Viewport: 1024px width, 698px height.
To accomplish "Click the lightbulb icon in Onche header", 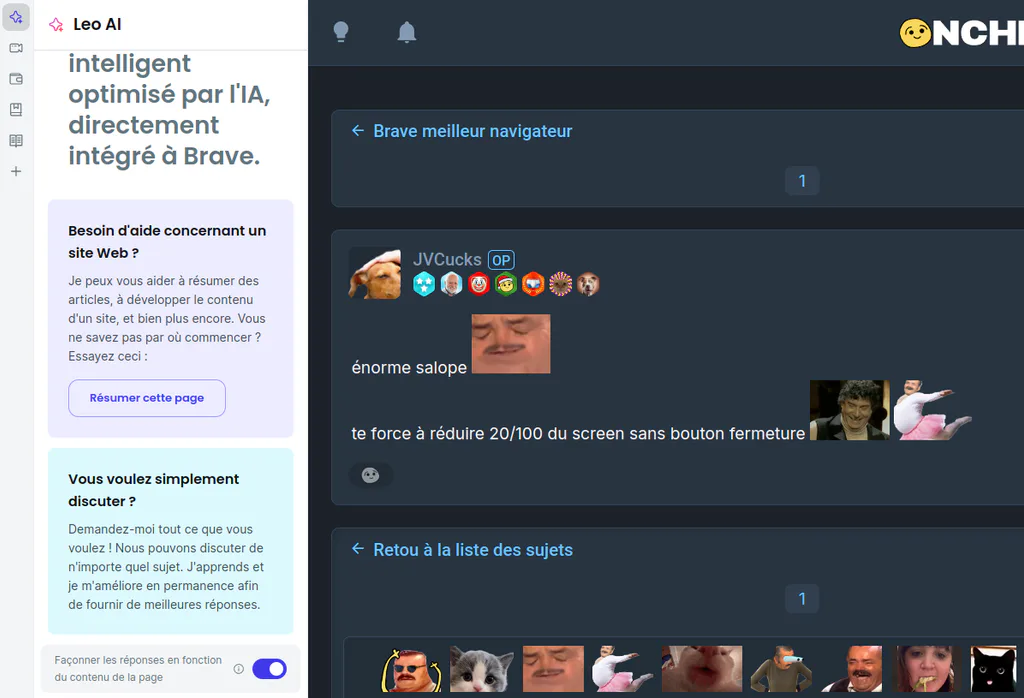I will [341, 31].
